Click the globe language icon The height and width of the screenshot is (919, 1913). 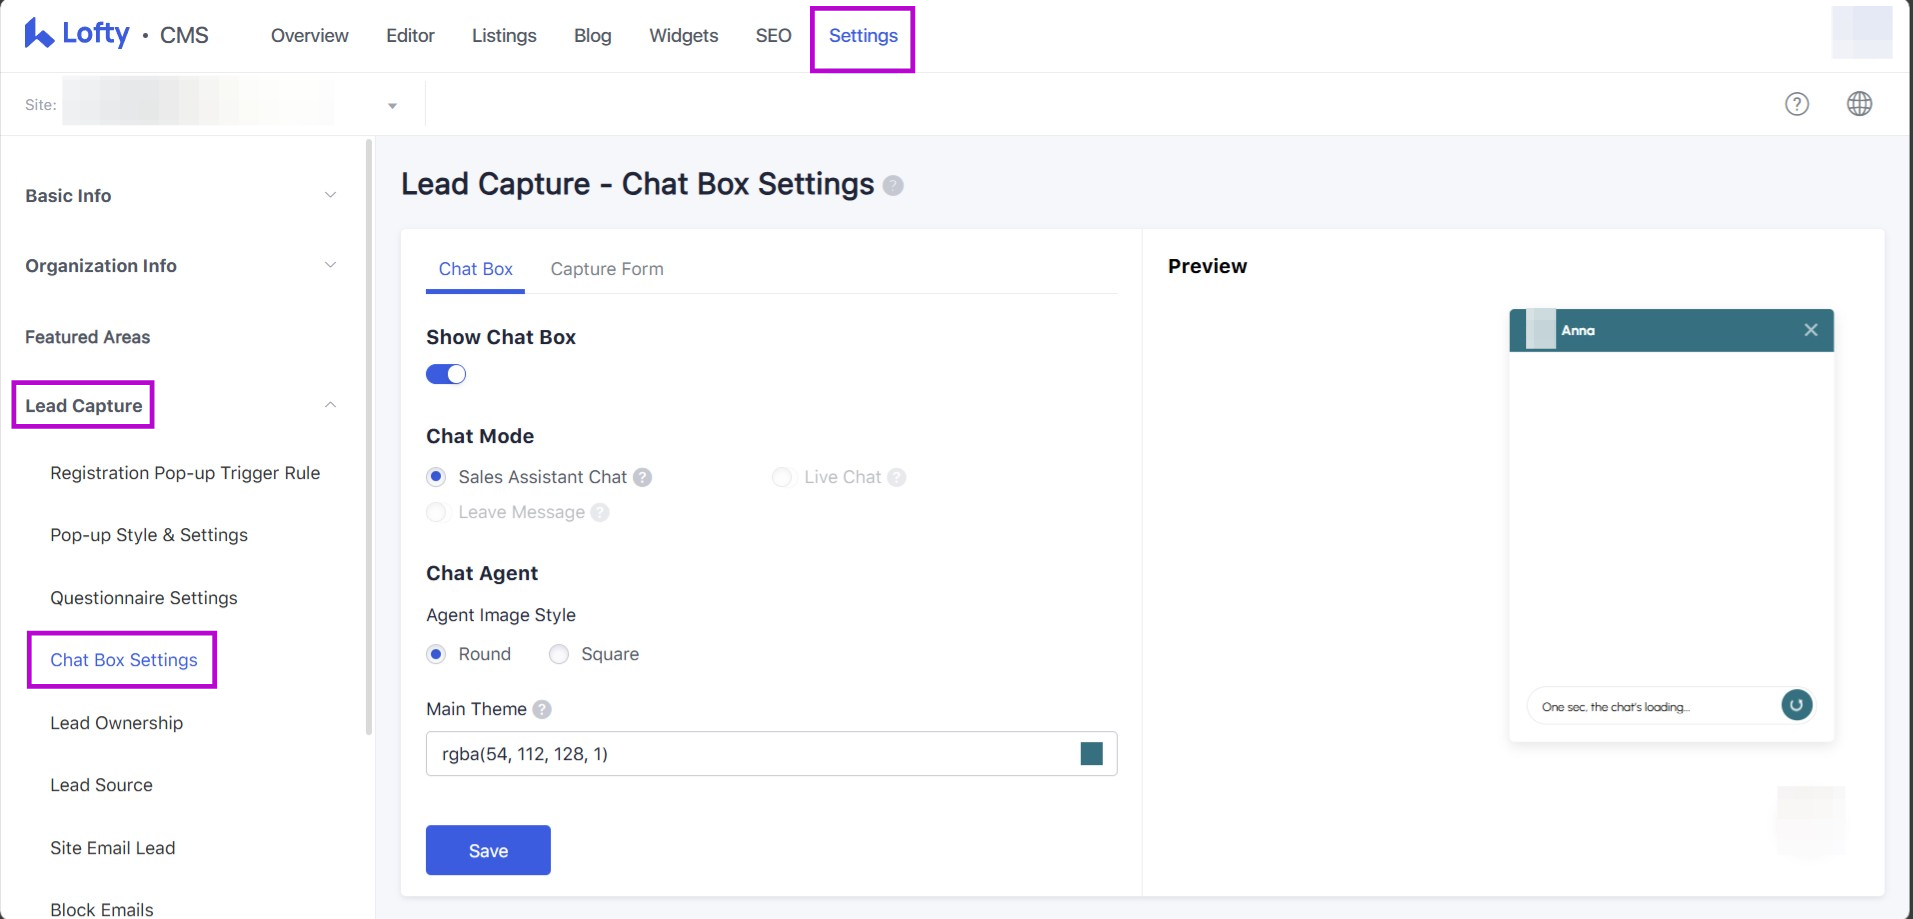click(x=1859, y=104)
